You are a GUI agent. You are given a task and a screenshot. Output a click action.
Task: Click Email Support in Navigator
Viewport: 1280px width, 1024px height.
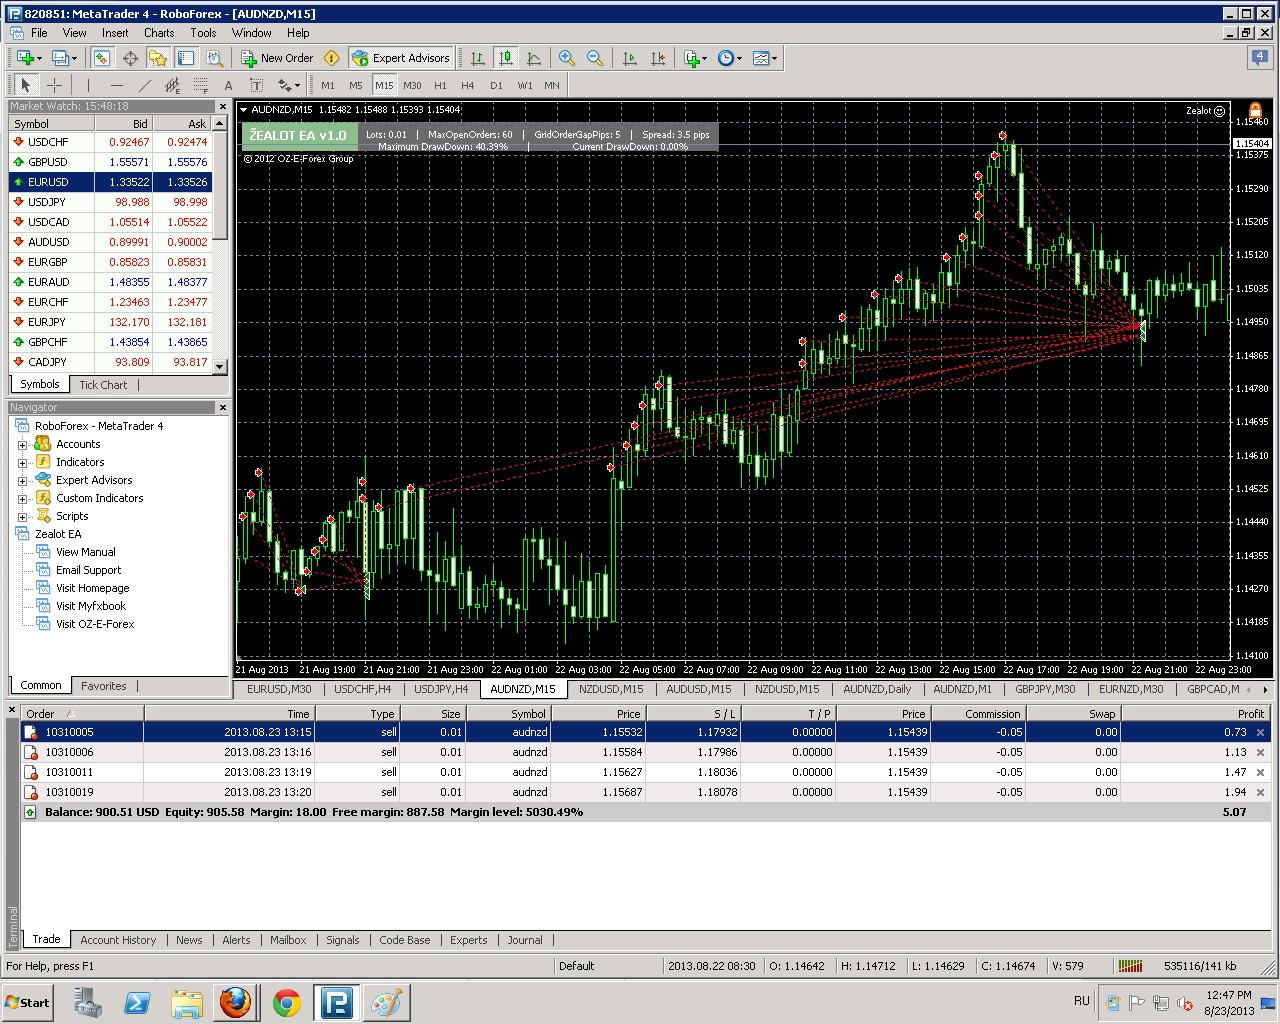88,570
